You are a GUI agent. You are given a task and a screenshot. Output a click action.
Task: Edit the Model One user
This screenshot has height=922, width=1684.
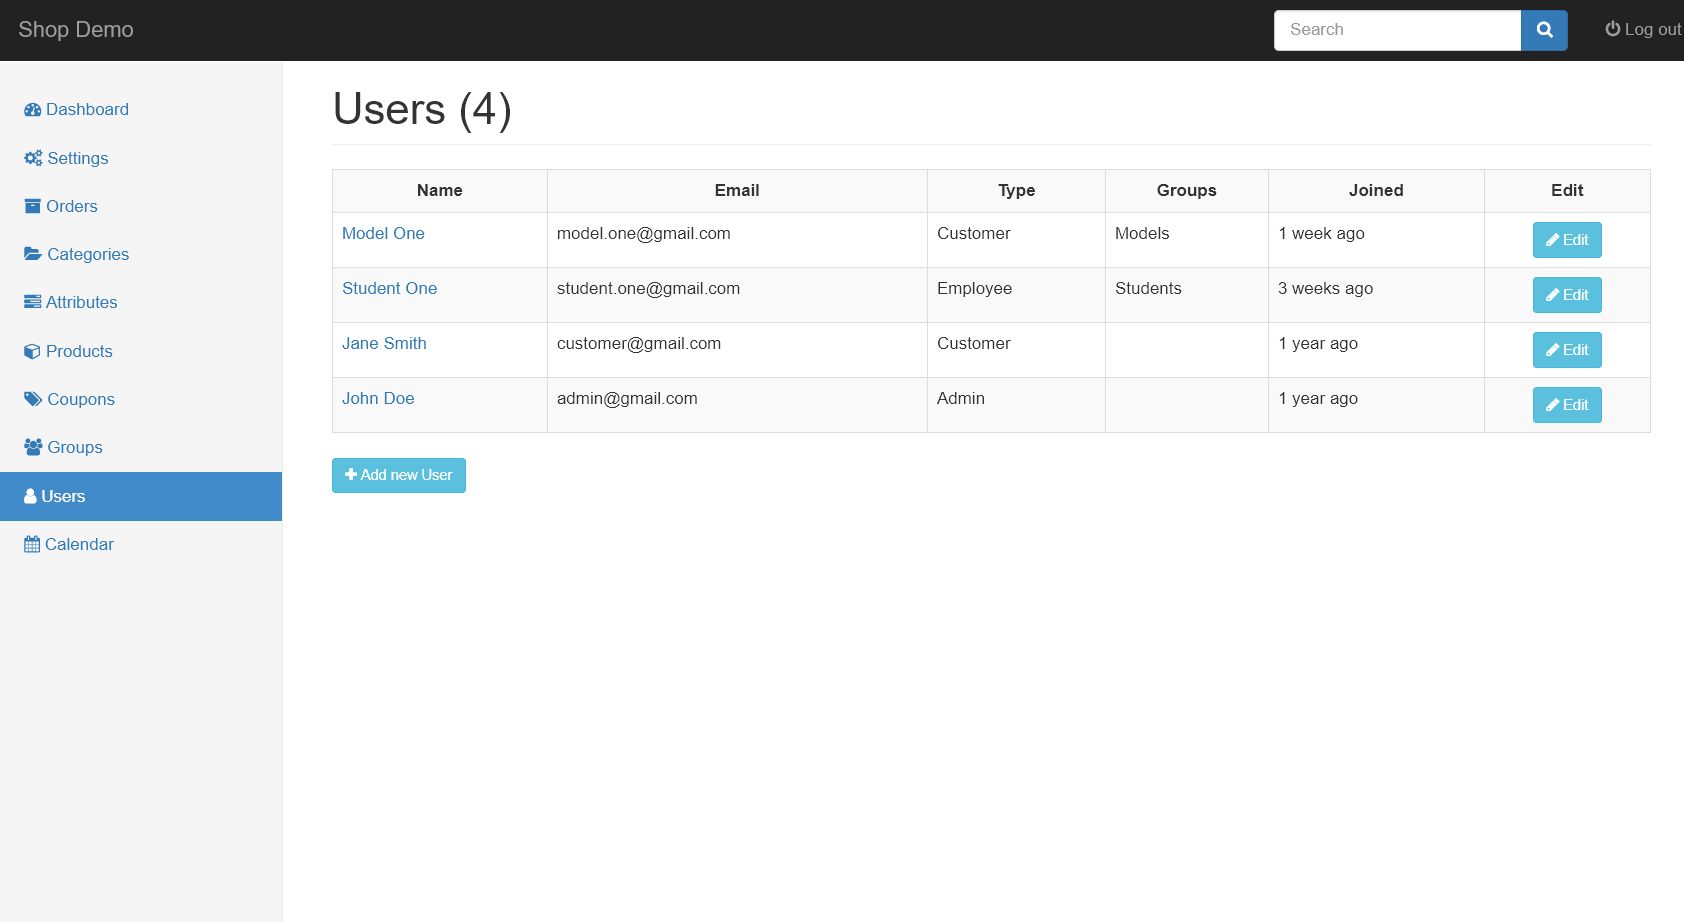(x=1567, y=240)
